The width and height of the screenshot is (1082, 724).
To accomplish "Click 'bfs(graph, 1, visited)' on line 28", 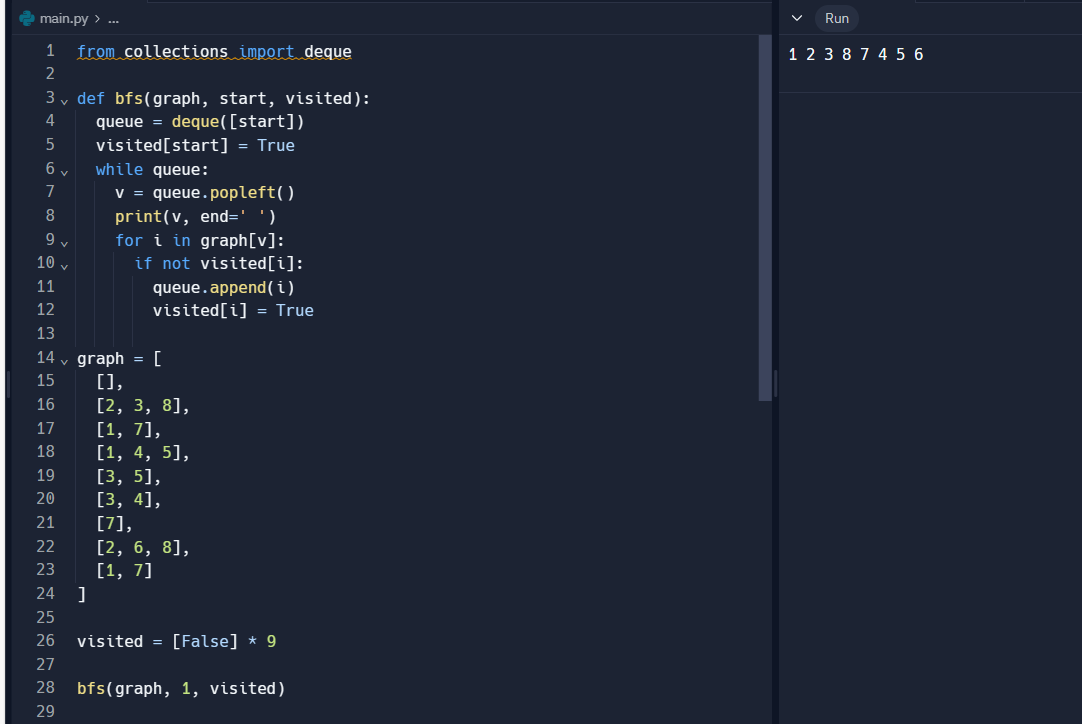I will click(181, 688).
